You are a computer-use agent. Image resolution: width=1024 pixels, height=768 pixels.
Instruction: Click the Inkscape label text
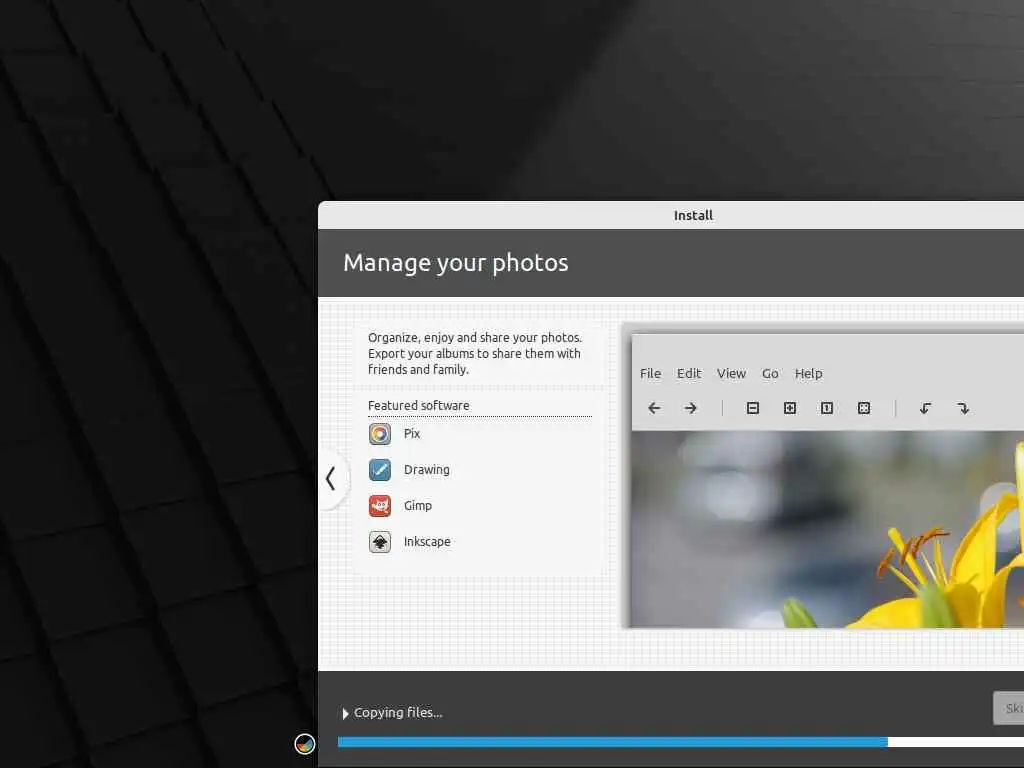(x=427, y=542)
